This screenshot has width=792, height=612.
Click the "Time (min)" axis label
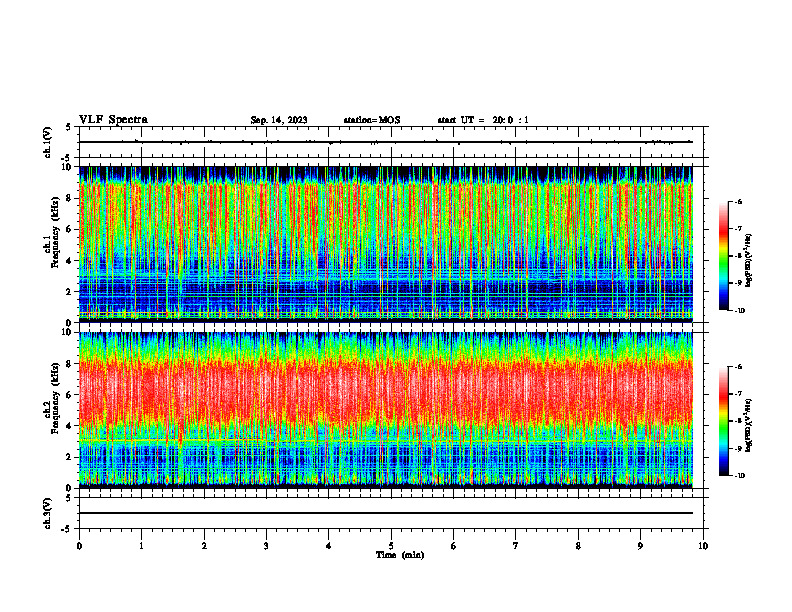click(400, 555)
